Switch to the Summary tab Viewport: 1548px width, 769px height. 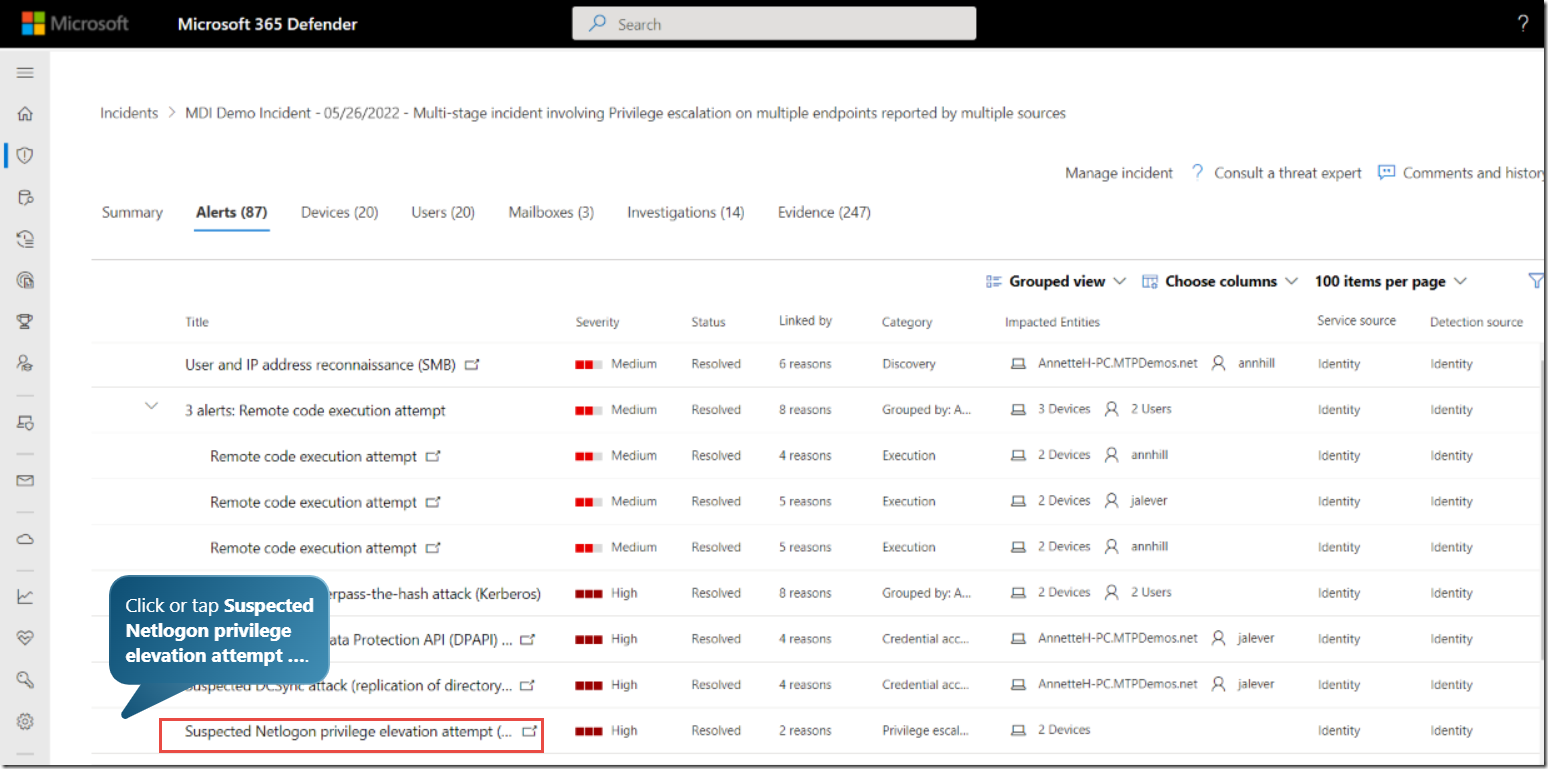click(132, 212)
